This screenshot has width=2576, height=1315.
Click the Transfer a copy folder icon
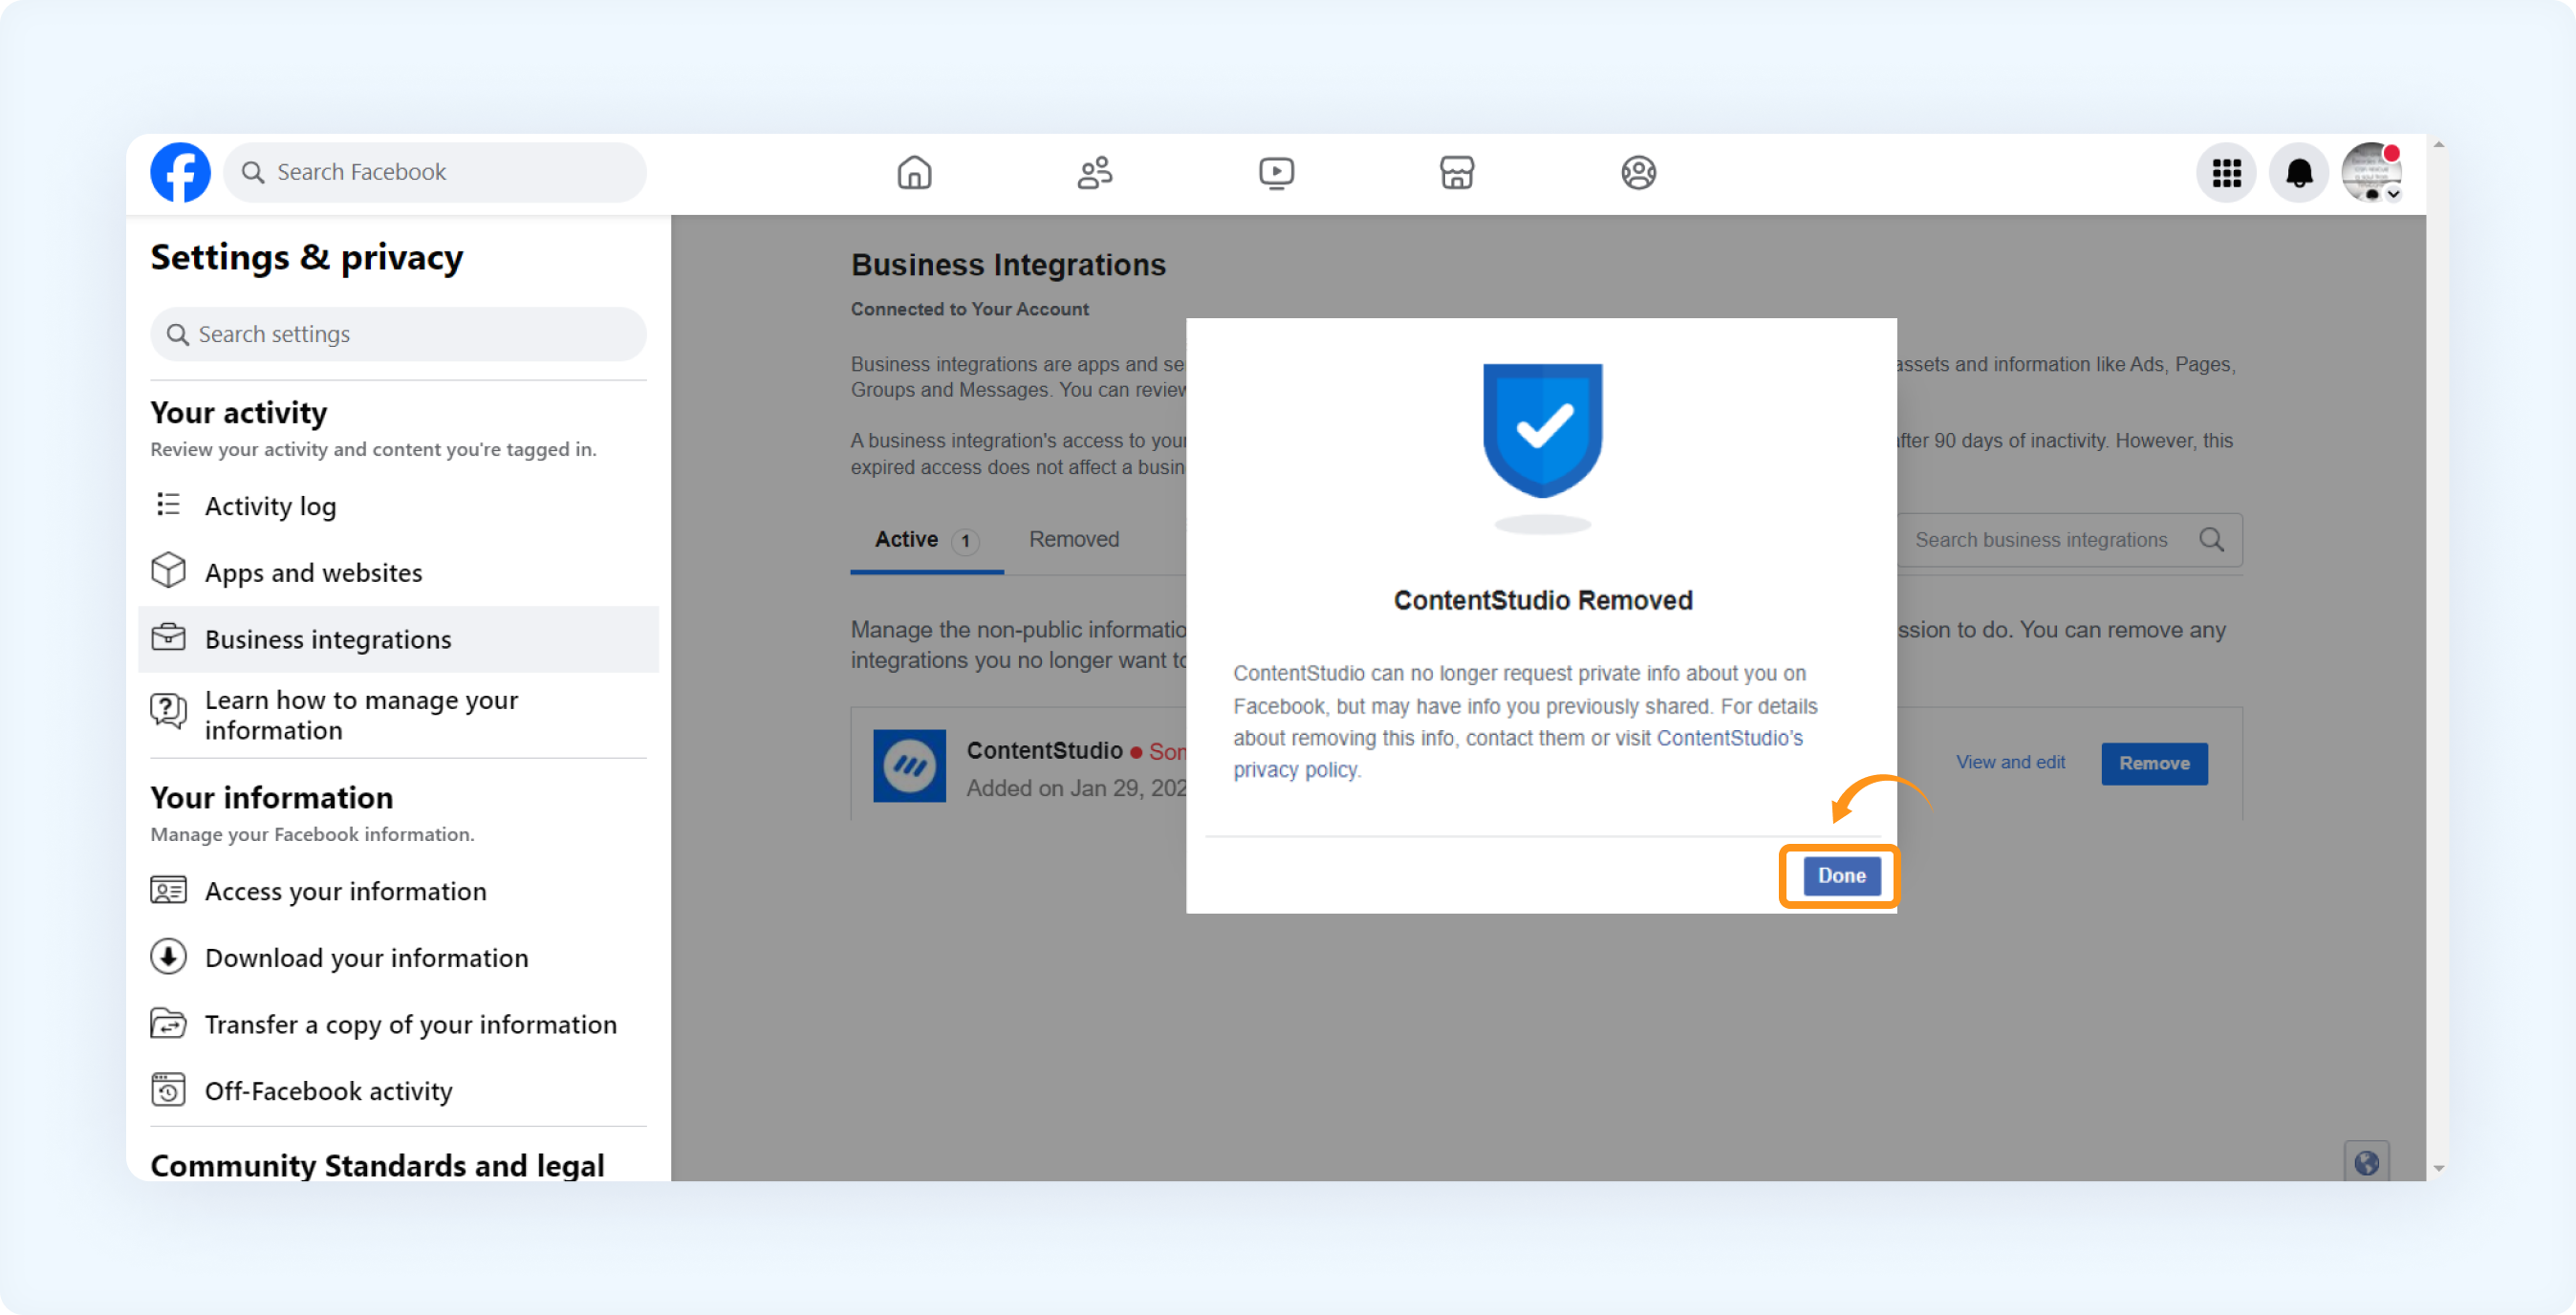pyautogui.click(x=168, y=1023)
